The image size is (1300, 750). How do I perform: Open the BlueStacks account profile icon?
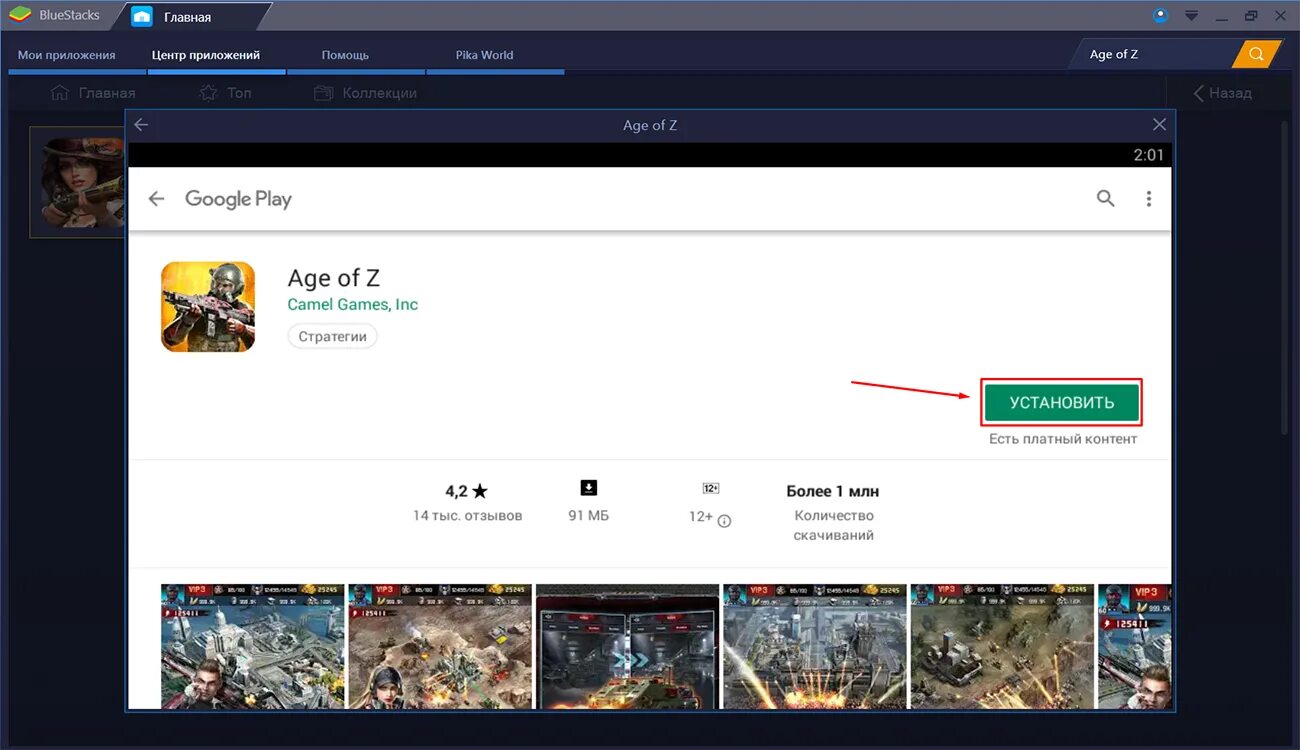click(x=1161, y=15)
